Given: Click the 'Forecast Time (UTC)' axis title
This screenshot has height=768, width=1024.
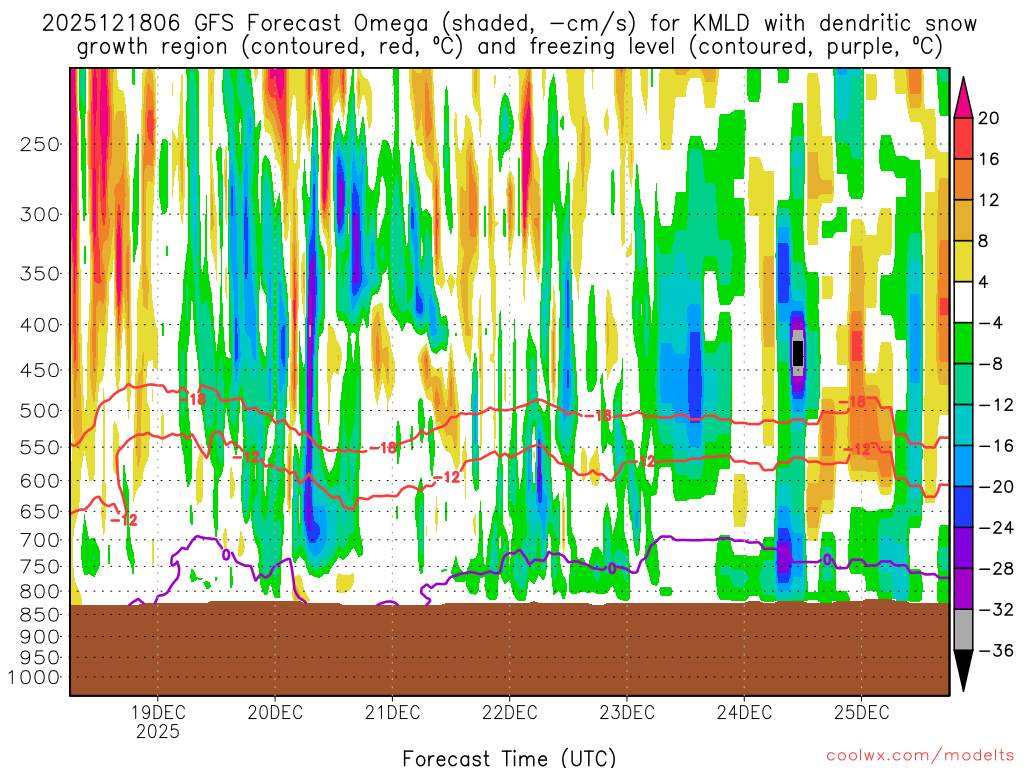Looking at the screenshot, I should point(509,758).
